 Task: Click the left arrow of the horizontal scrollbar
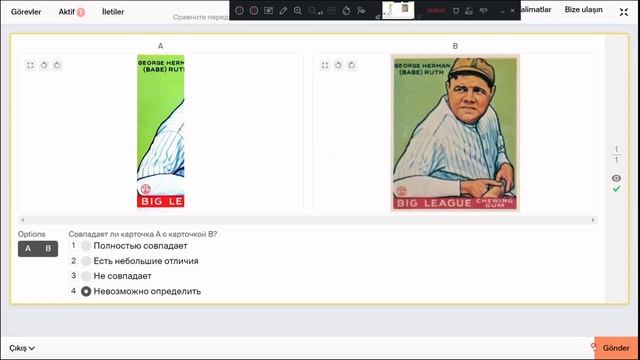point(22,220)
